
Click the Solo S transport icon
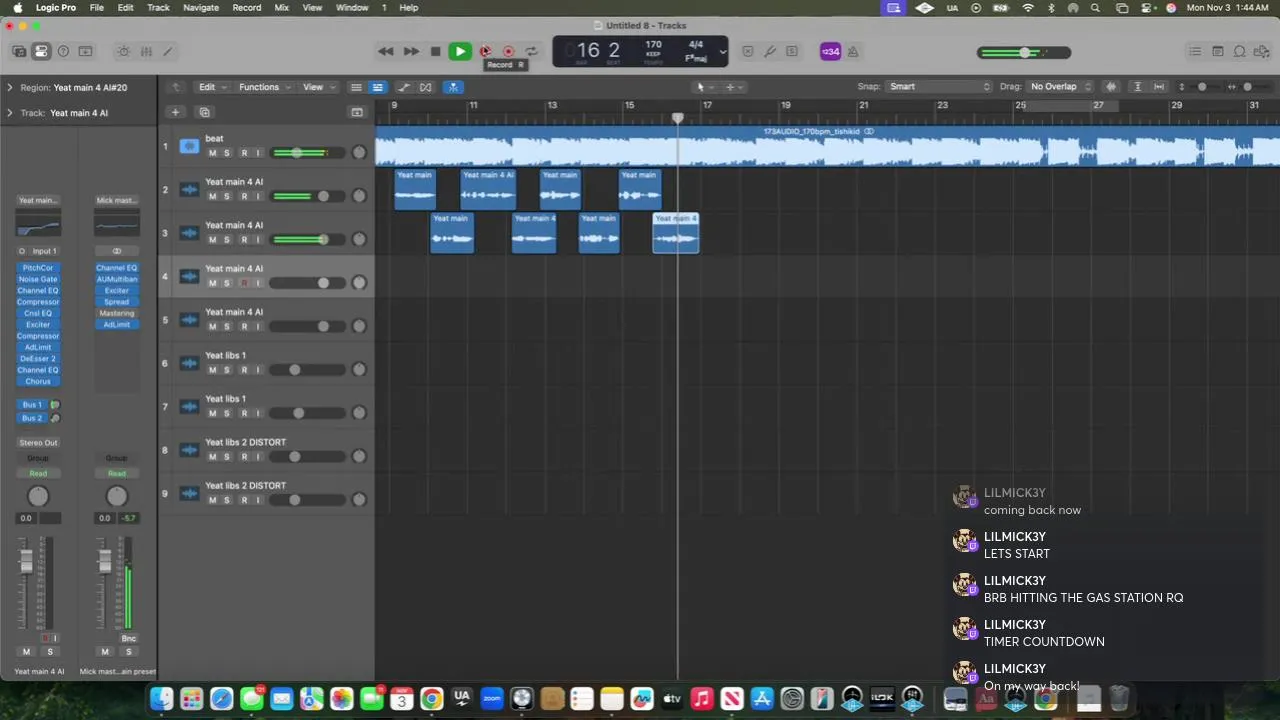[x=792, y=51]
